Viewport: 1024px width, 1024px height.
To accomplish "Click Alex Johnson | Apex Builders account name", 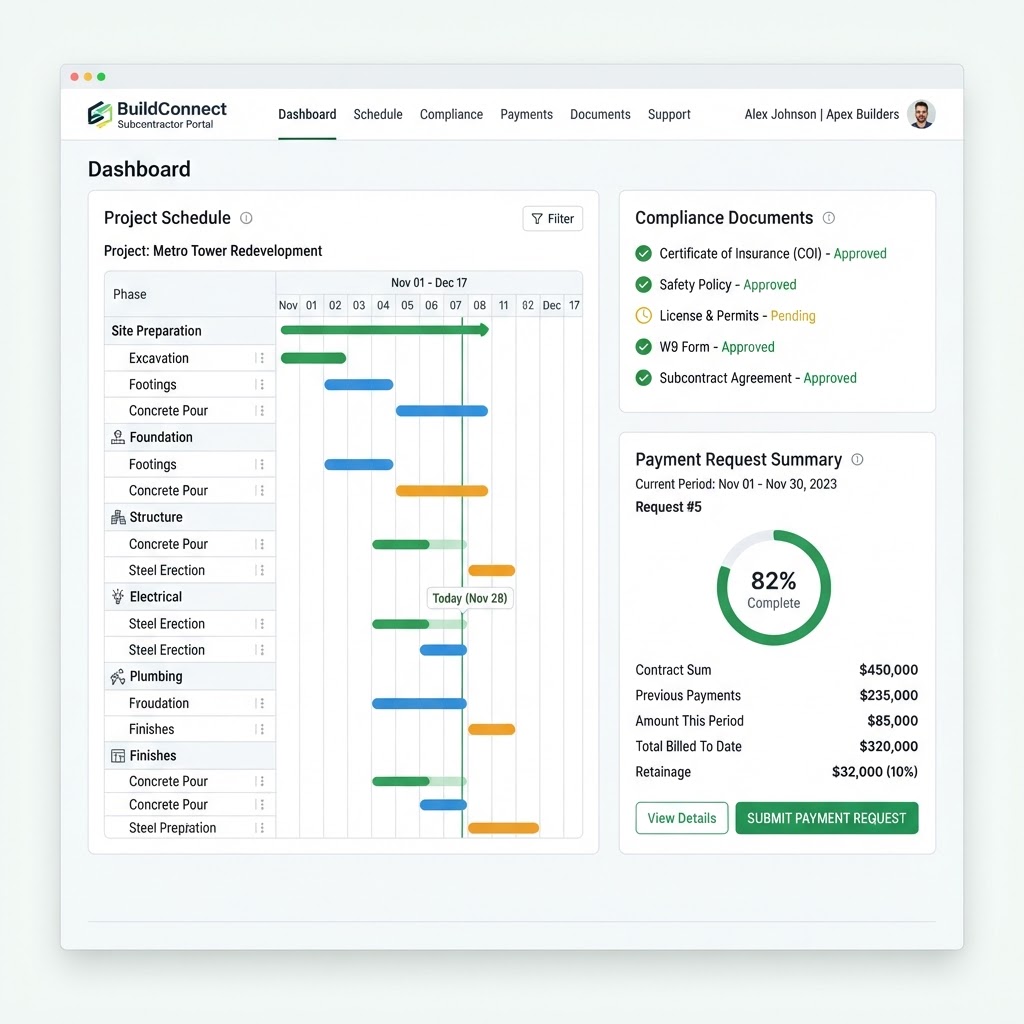I will 822,114.
